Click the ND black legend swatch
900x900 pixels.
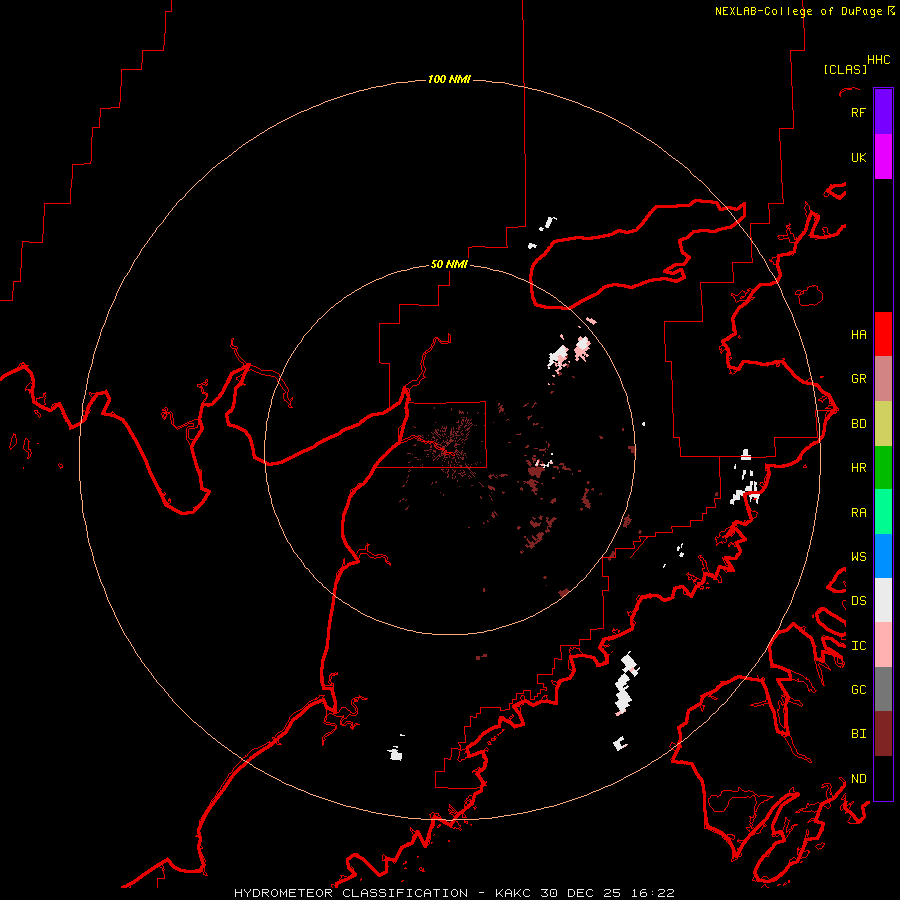883,778
